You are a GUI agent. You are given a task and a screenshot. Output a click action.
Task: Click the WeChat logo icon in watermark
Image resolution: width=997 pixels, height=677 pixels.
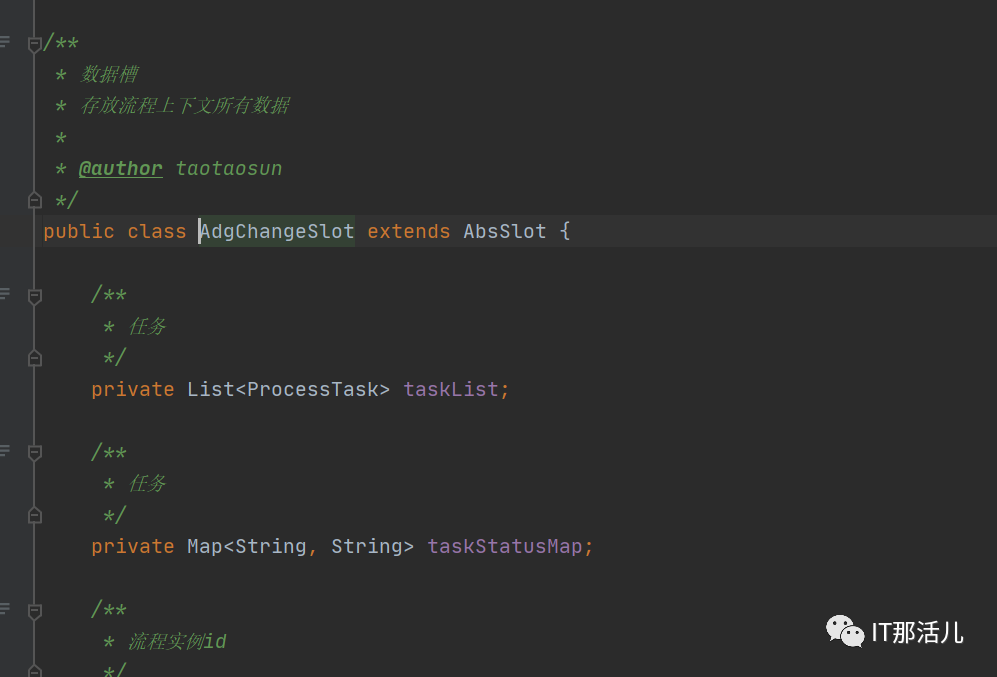tap(845, 631)
